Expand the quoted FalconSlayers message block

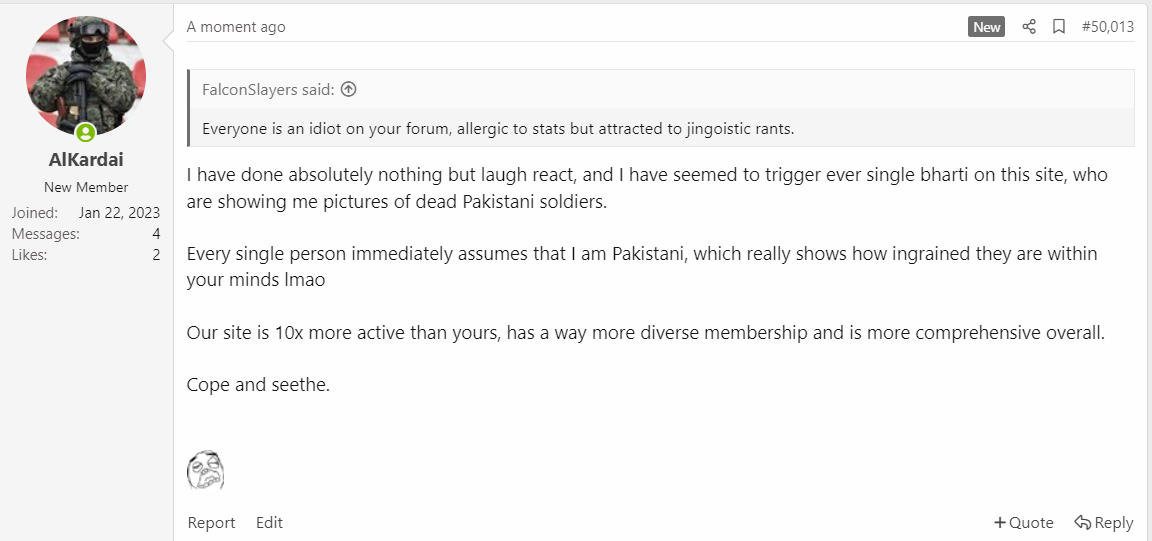tap(661, 108)
